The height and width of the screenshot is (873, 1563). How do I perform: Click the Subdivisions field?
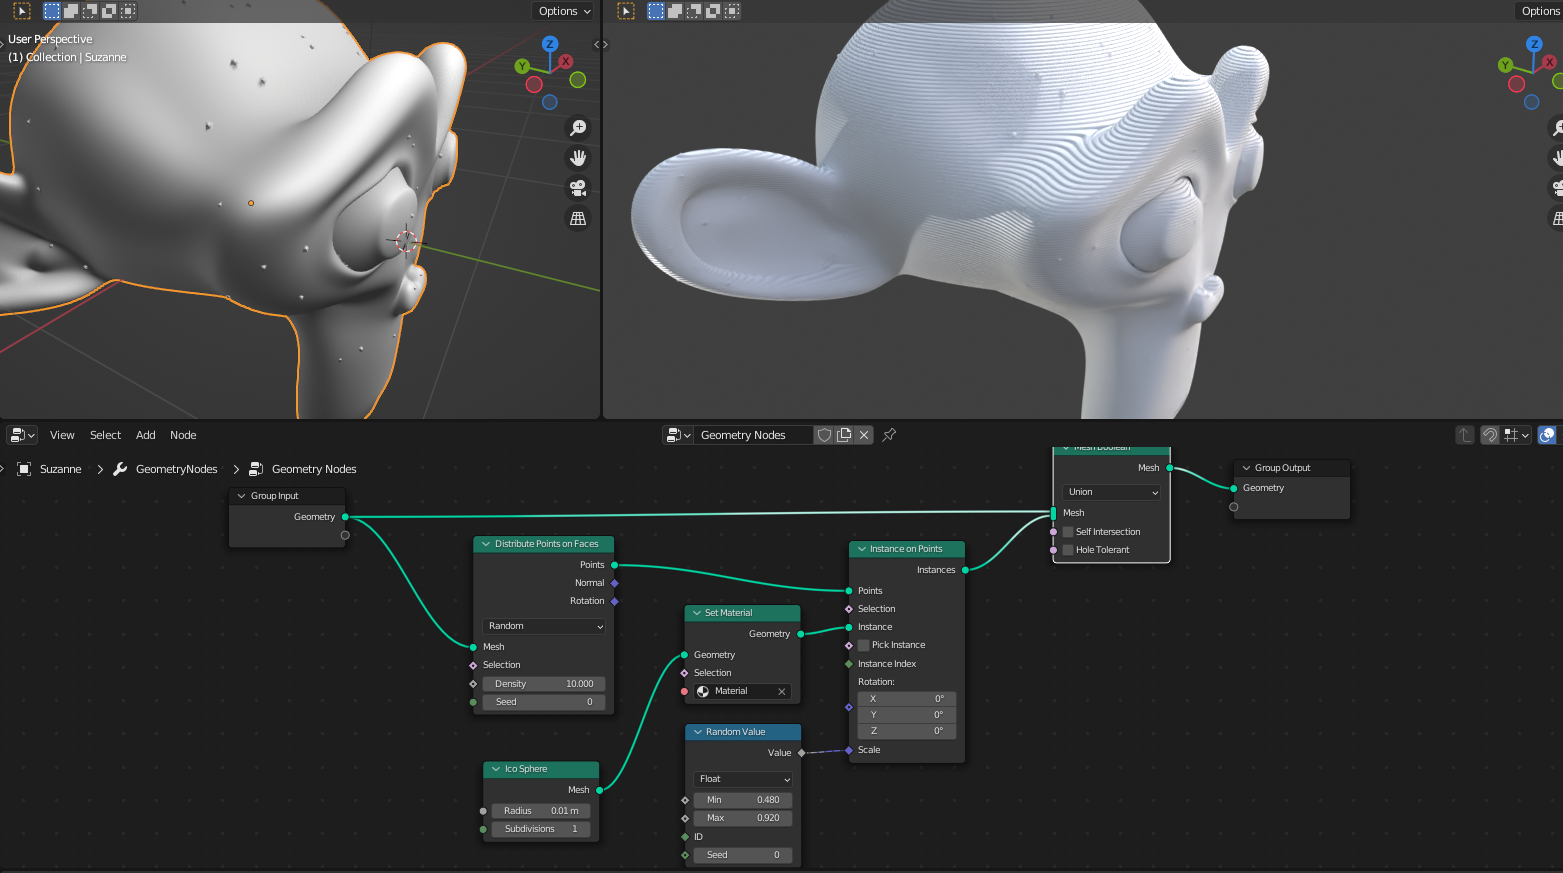[541, 829]
